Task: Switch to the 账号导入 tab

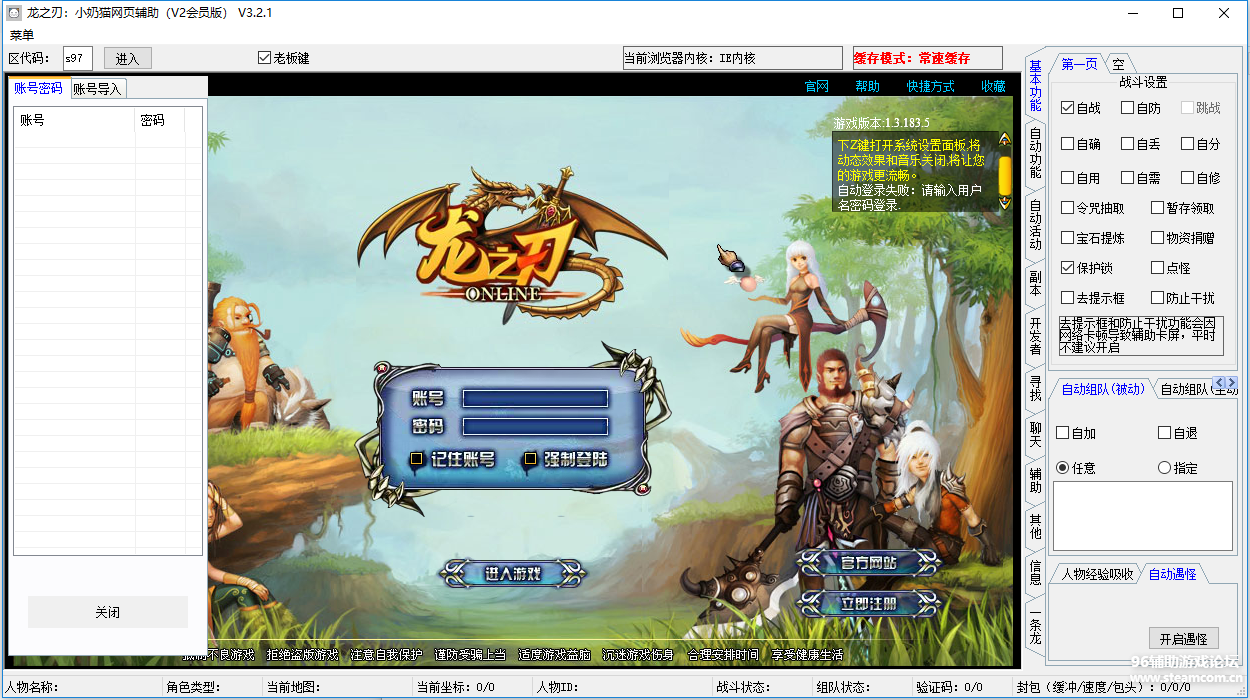Action: click(x=97, y=88)
